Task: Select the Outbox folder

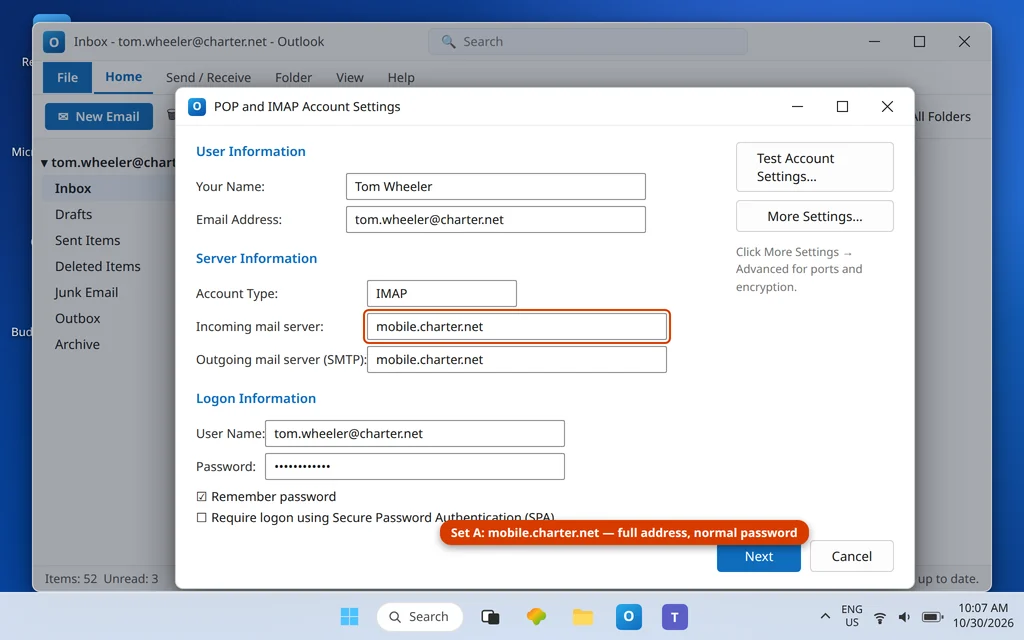Action: coord(108,319)
